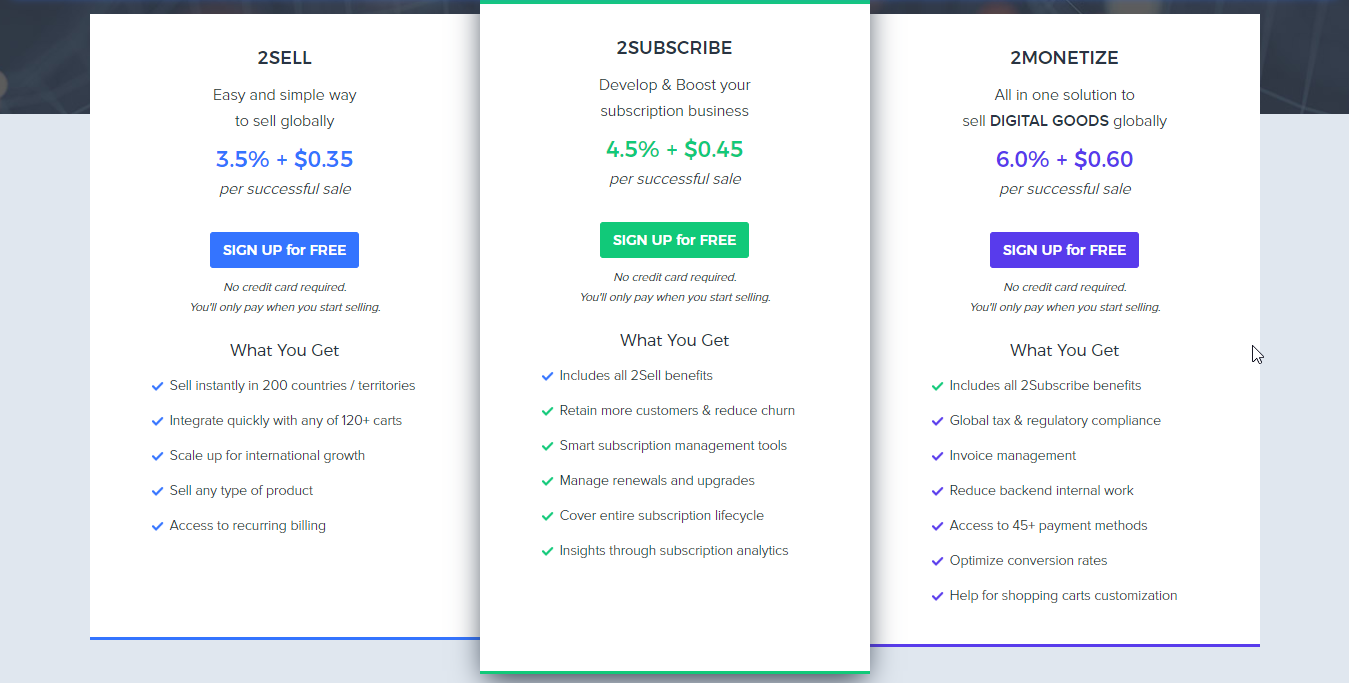
Task: Click "No credit card required" note under 2SELL
Action: tap(284, 287)
